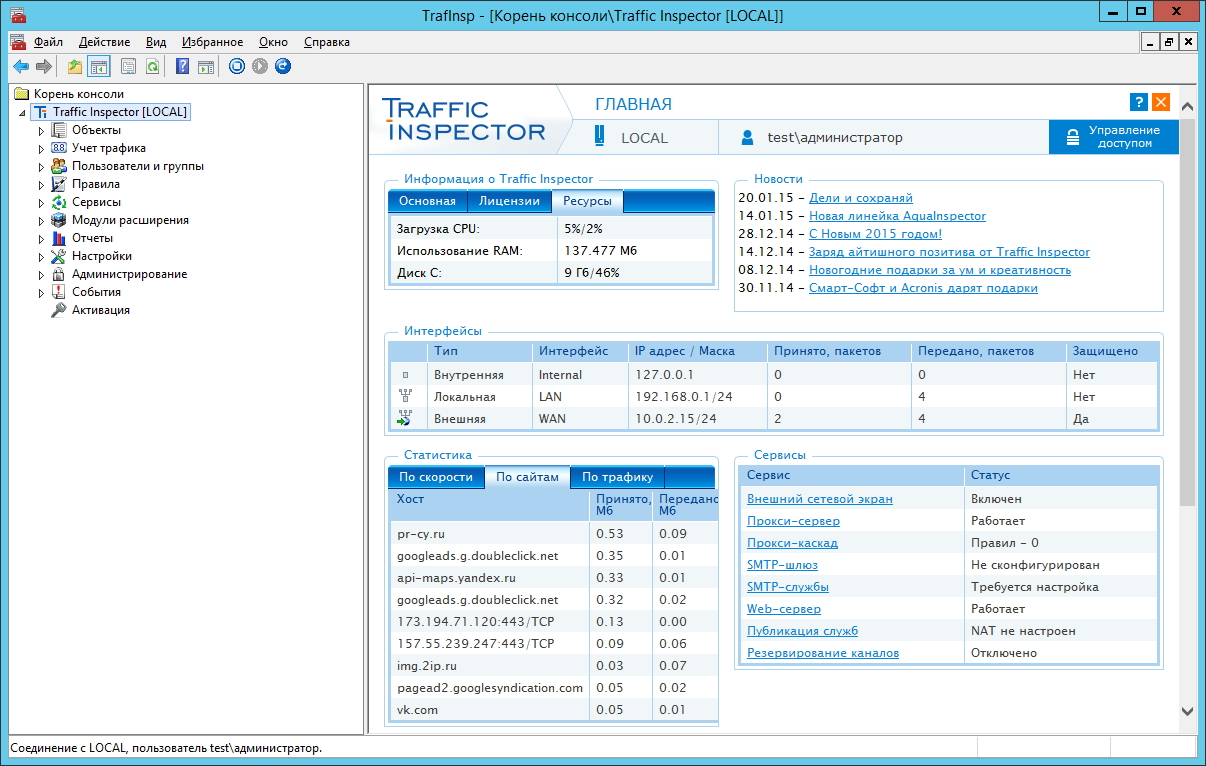Click the Activation key icon in tree
The width and height of the screenshot is (1206, 766).
tap(59, 310)
